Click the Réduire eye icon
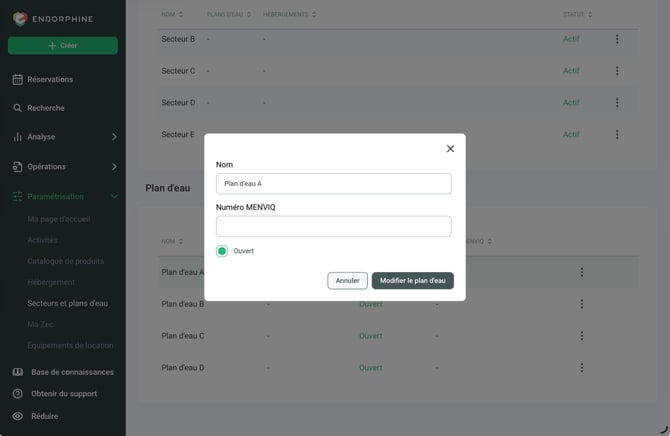 pos(18,416)
